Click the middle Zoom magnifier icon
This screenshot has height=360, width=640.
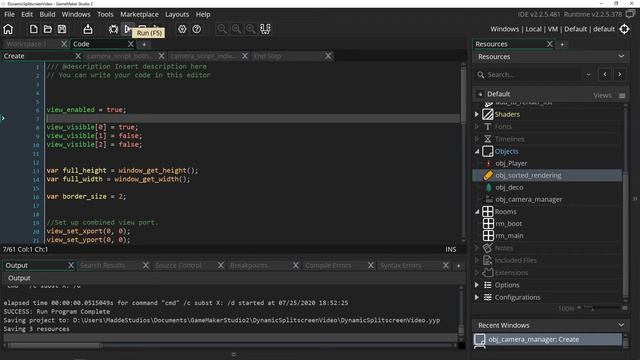click(x=236, y=29)
